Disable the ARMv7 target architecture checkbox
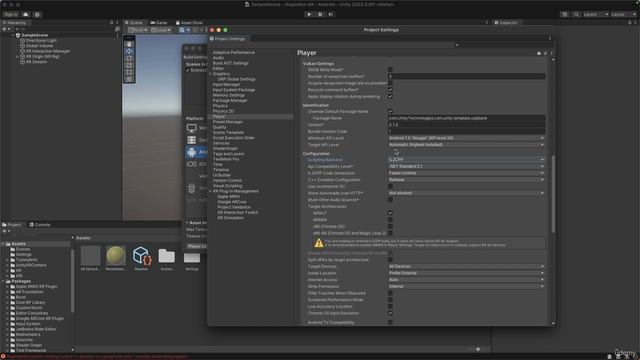This screenshot has height=360, width=640. pos(390,213)
